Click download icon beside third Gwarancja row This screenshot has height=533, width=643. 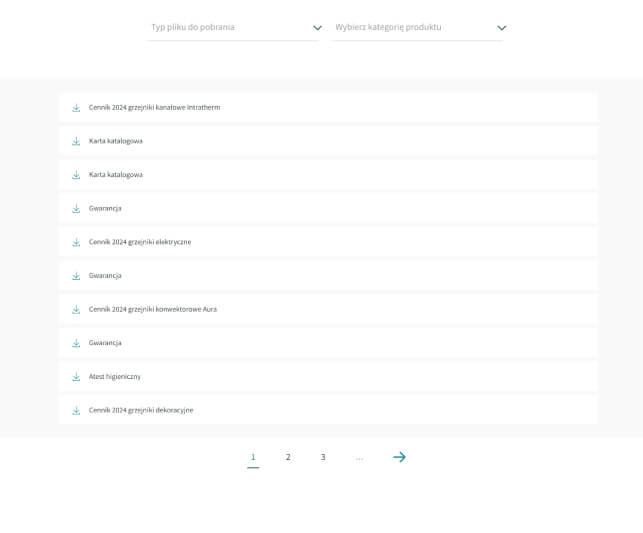click(x=76, y=343)
